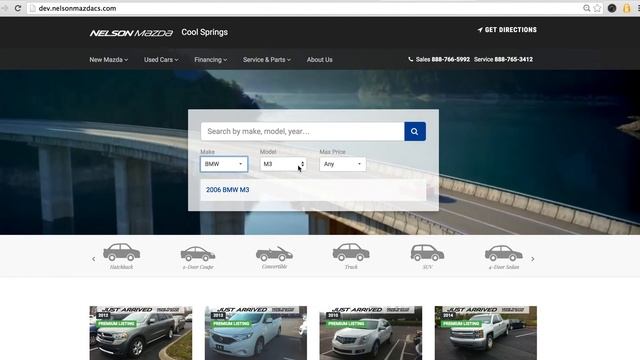Screen dimensions: 640x360
Task: Expand the Financing menu
Action: [211, 60]
